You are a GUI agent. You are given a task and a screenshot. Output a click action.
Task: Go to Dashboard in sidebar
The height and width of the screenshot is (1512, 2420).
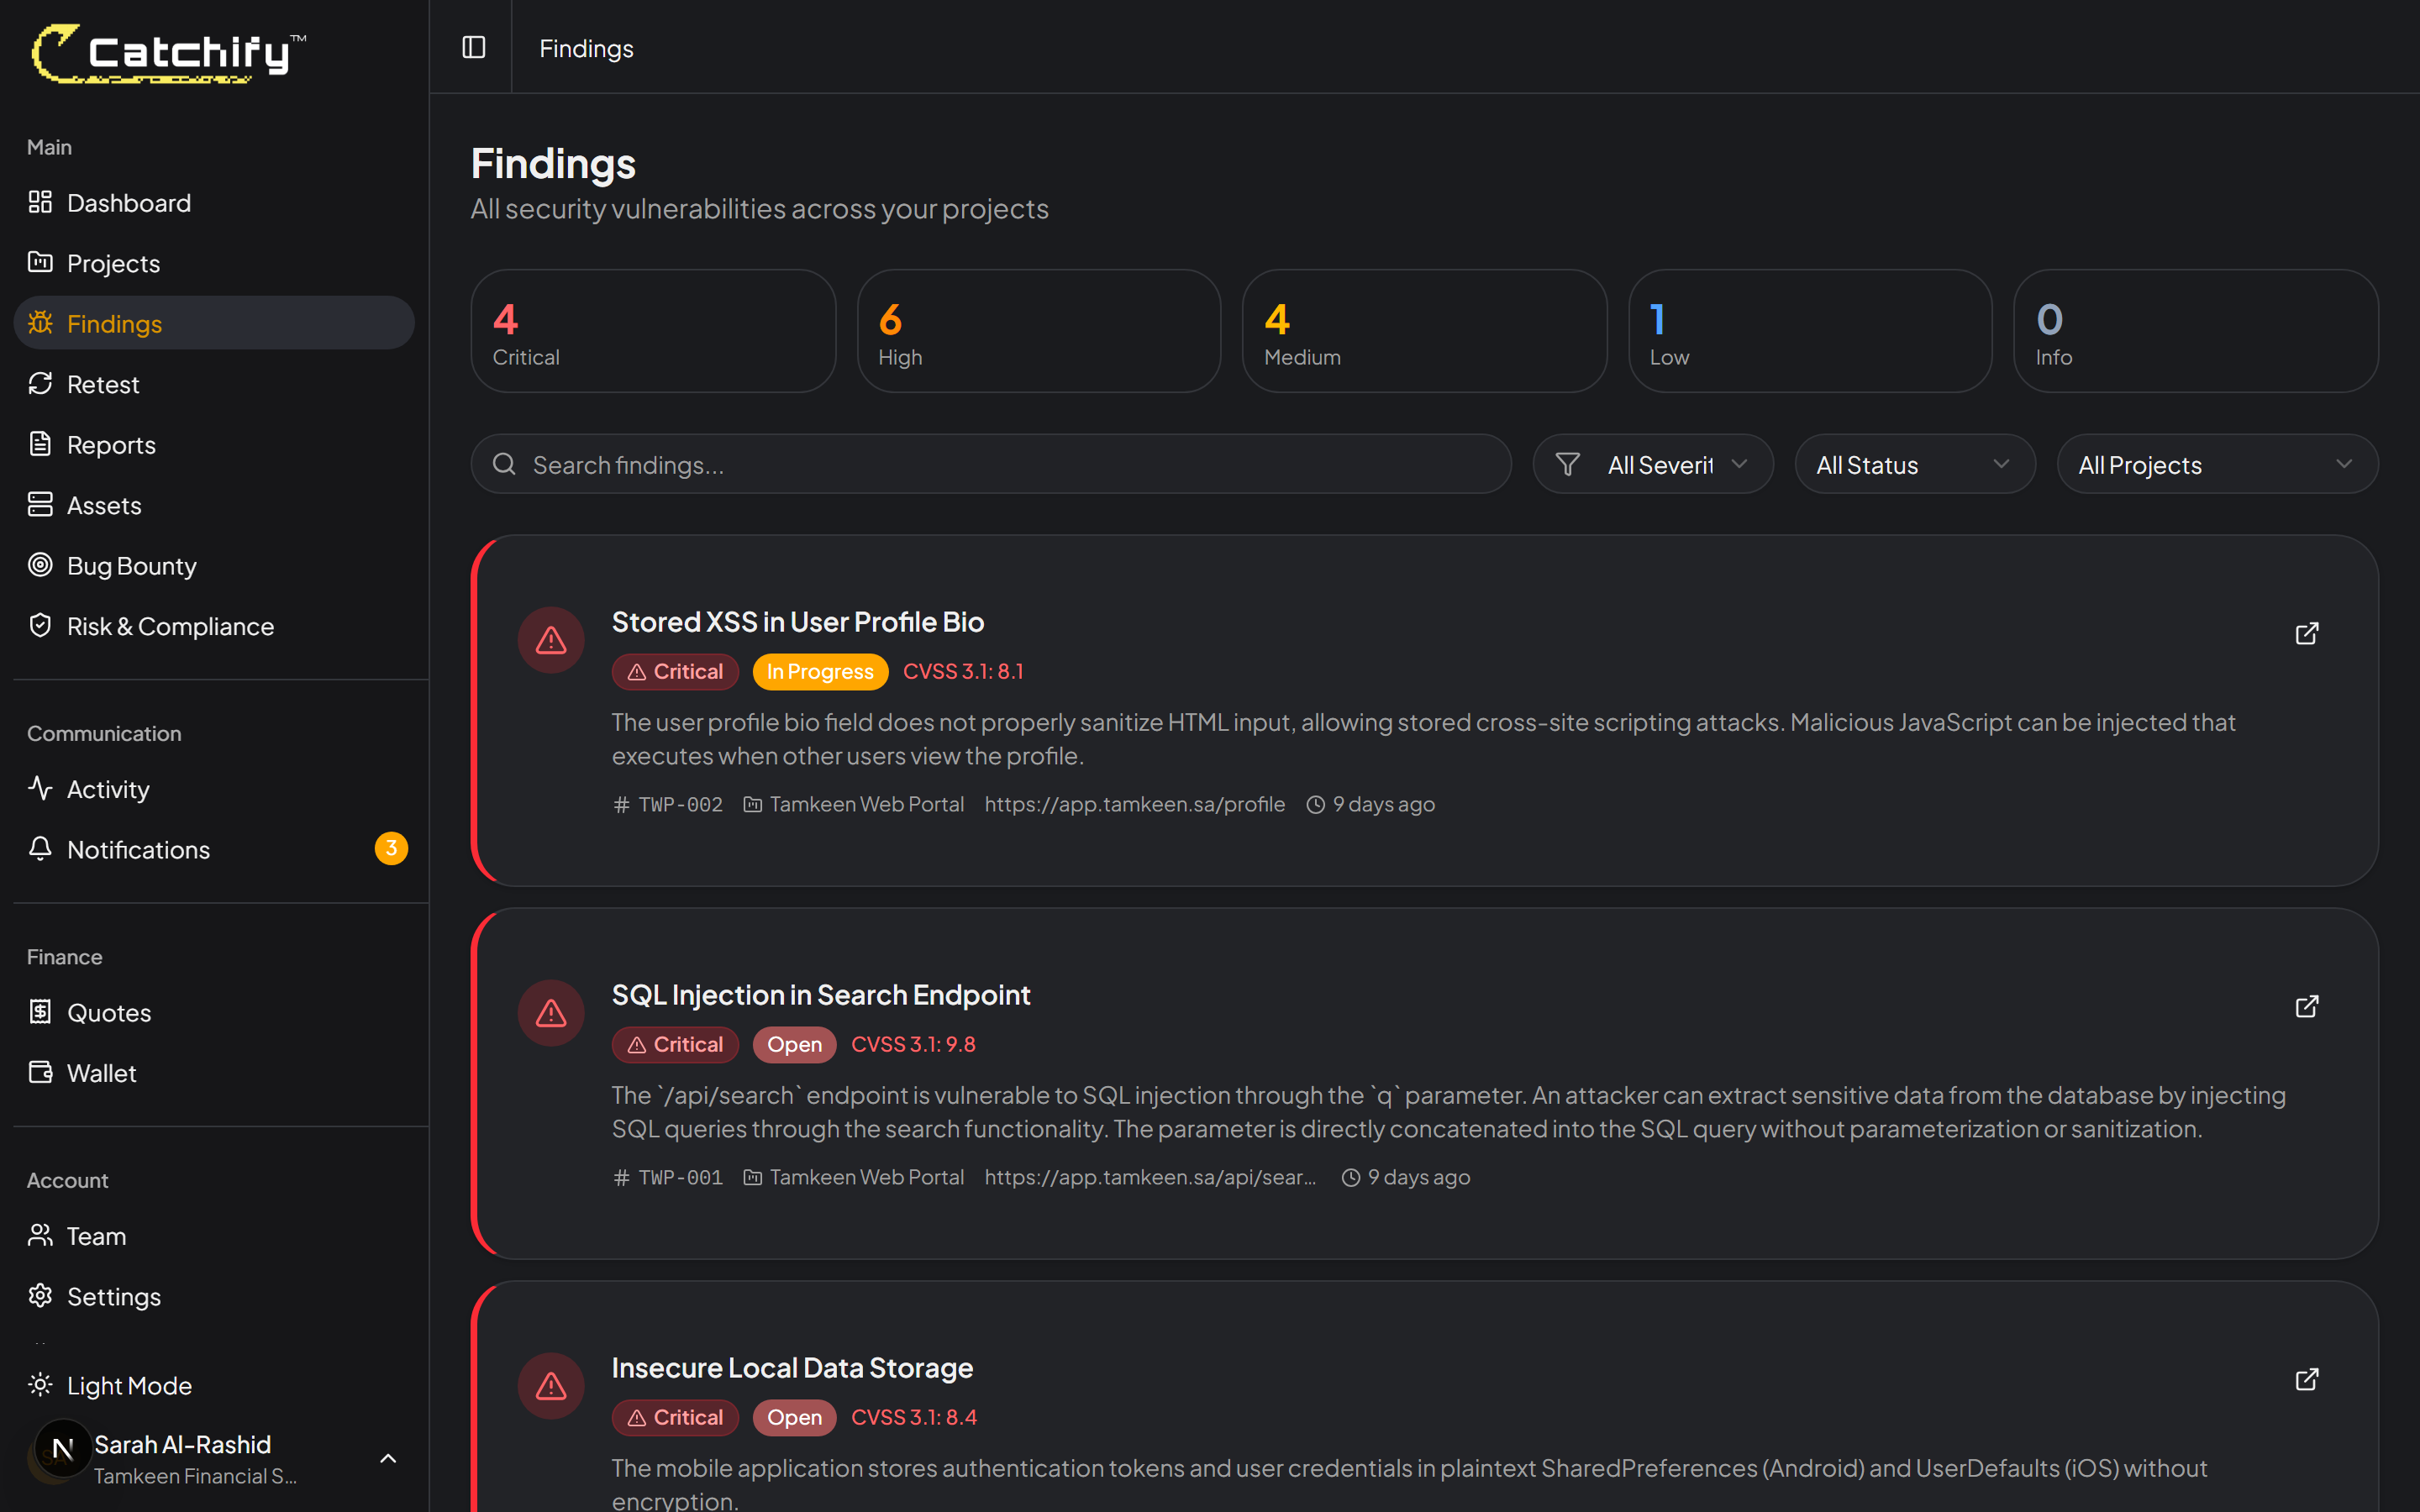(x=128, y=203)
